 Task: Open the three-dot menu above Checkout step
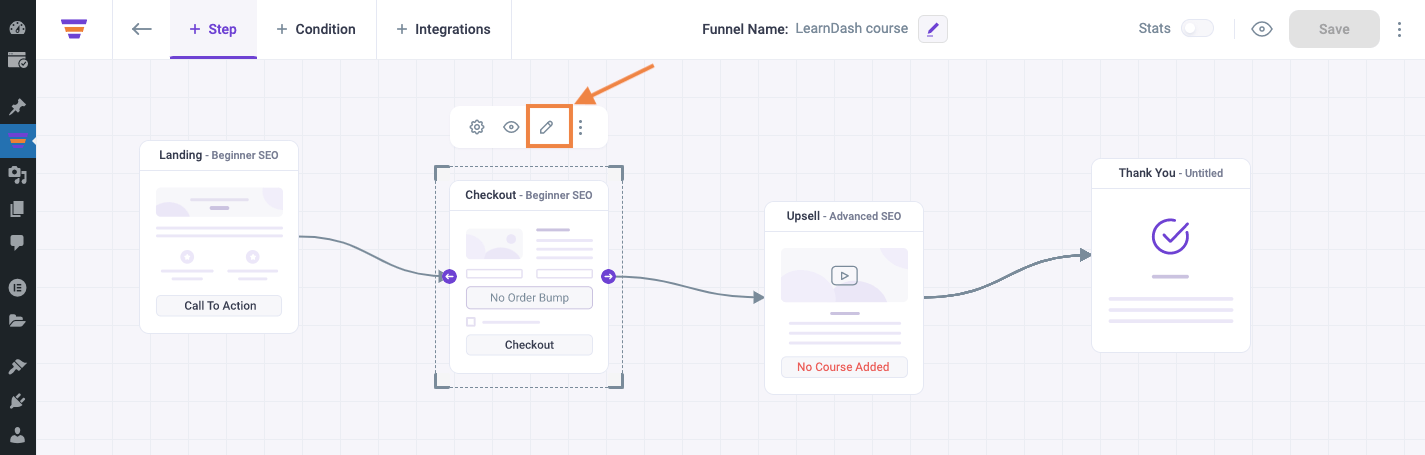click(581, 127)
